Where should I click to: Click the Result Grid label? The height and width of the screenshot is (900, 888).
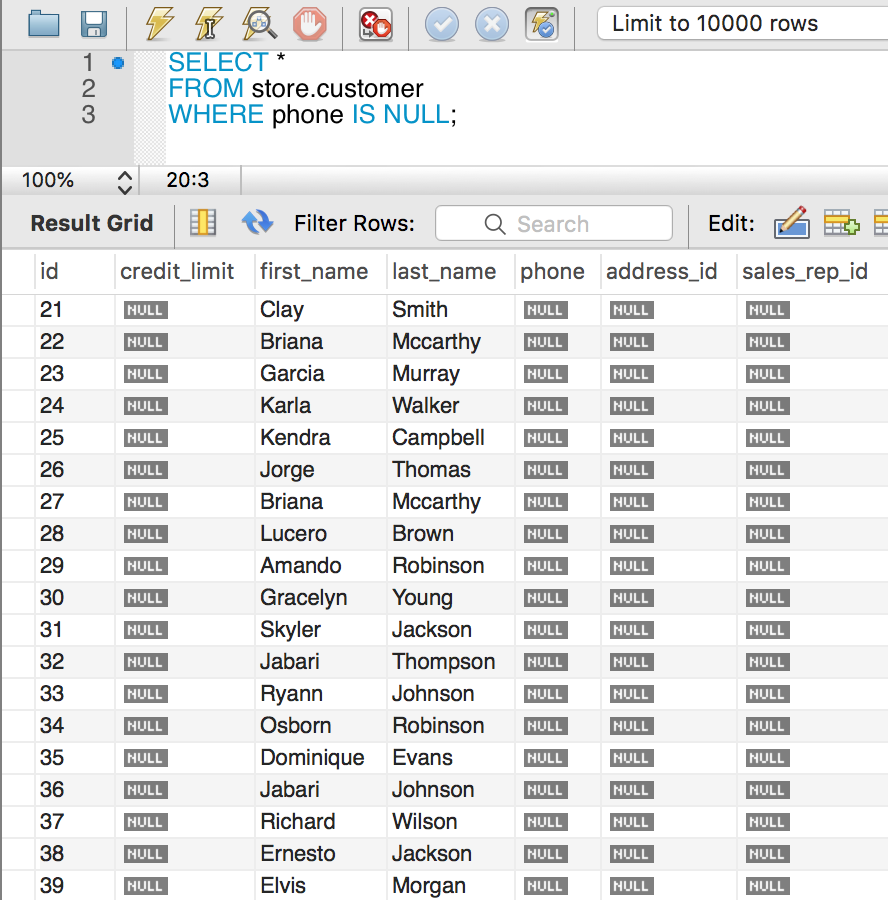(x=92, y=223)
